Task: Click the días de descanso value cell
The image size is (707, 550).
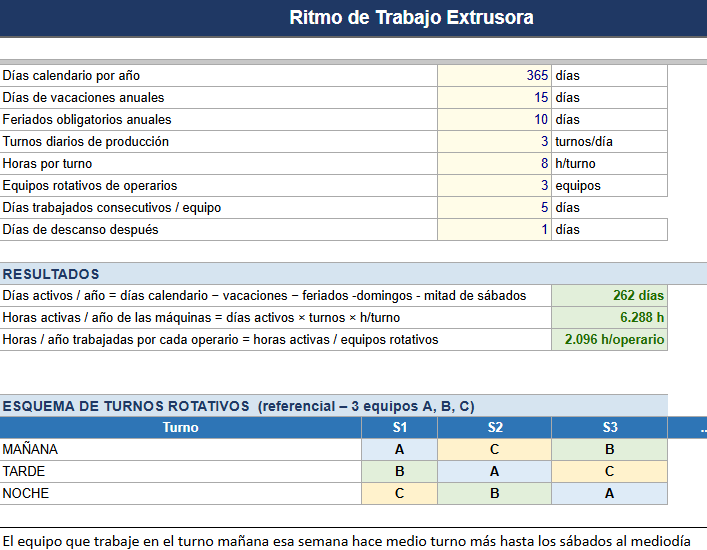Action: (494, 229)
